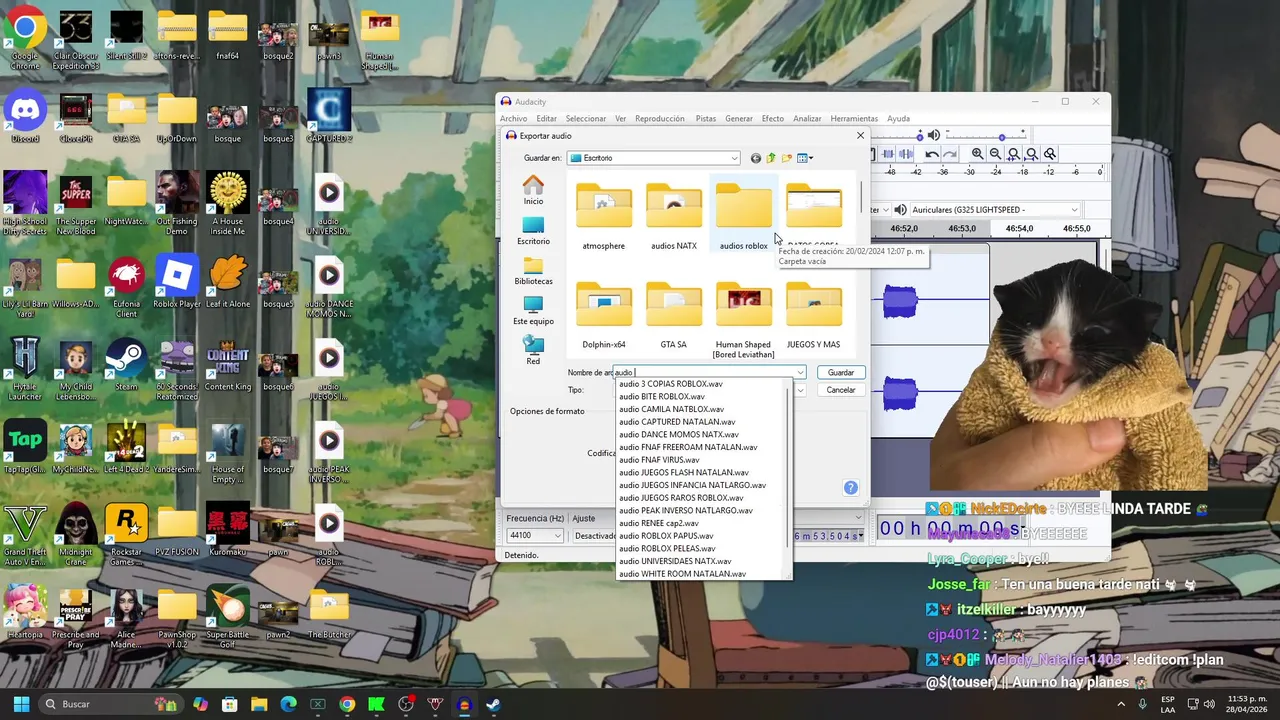Choose suggestion audio CAPTURED NATALAN.wav
Screen dimensions: 1280x720
[677, 422]
